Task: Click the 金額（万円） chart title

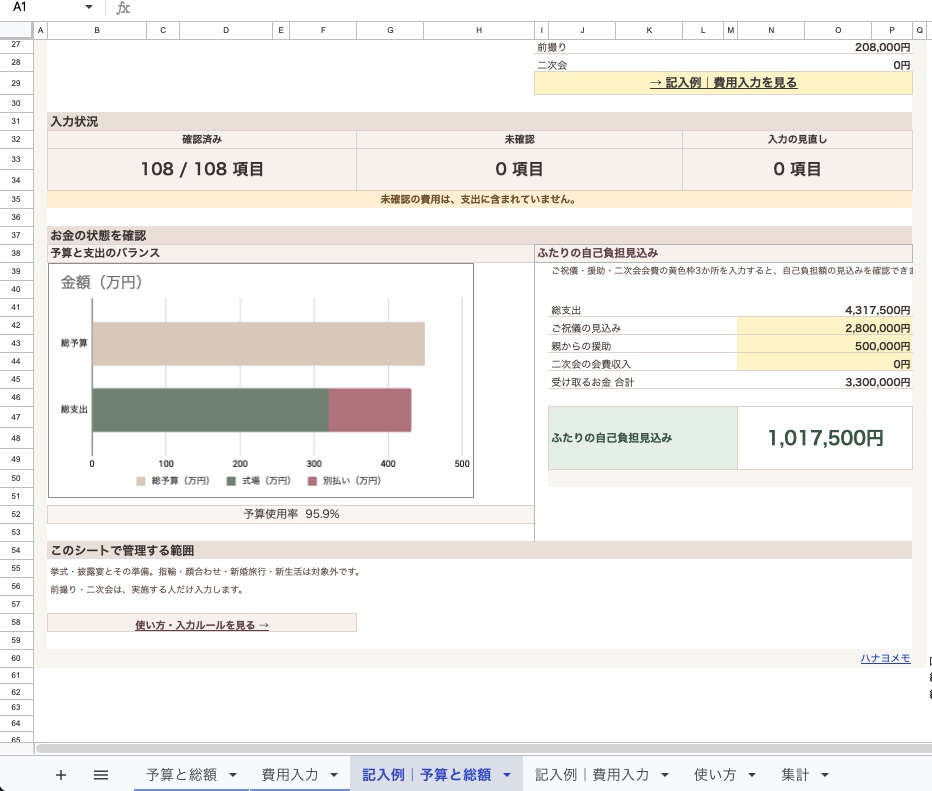Action: [x=101, y=282]
